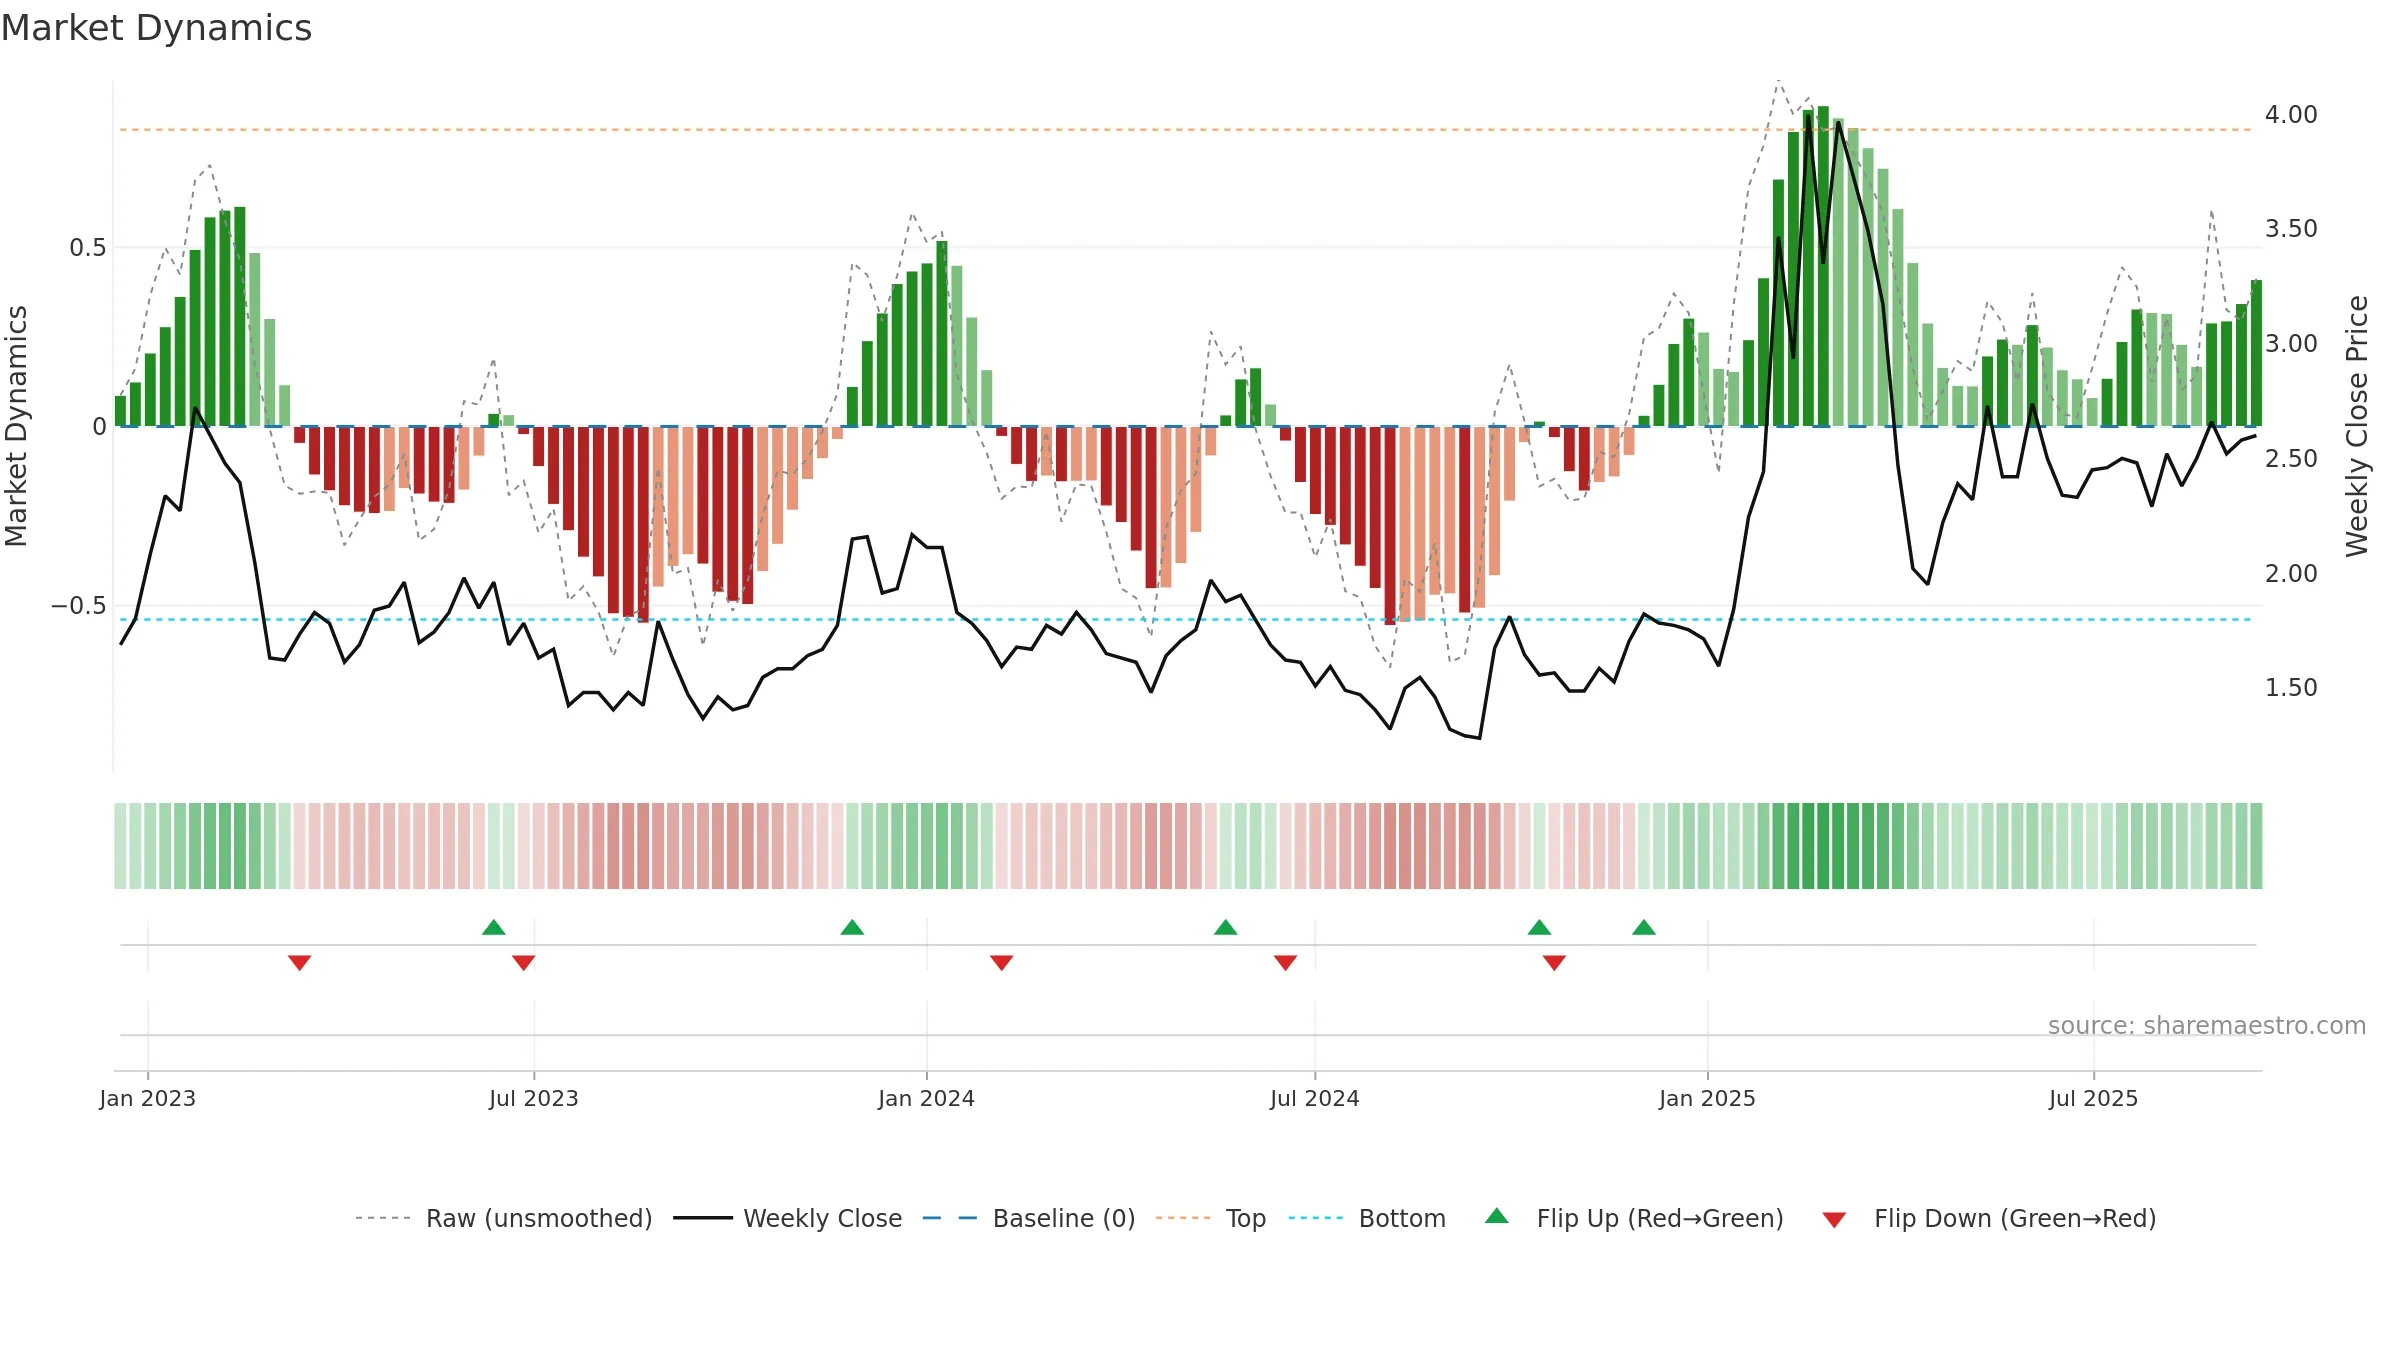Click the Weekly Close Price axis title
This screenshot has height=1350, width=2400.
[2358, 426]
